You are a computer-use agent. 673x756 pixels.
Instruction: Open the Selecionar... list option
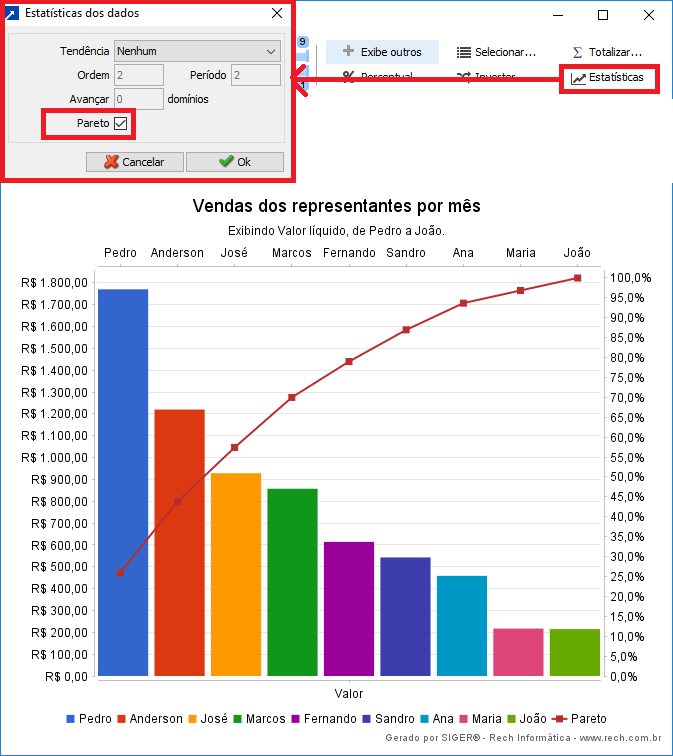tap(496, 52)
